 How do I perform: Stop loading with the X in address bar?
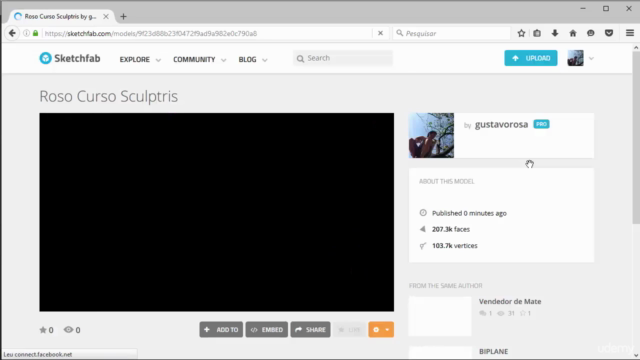coord(380,33)
